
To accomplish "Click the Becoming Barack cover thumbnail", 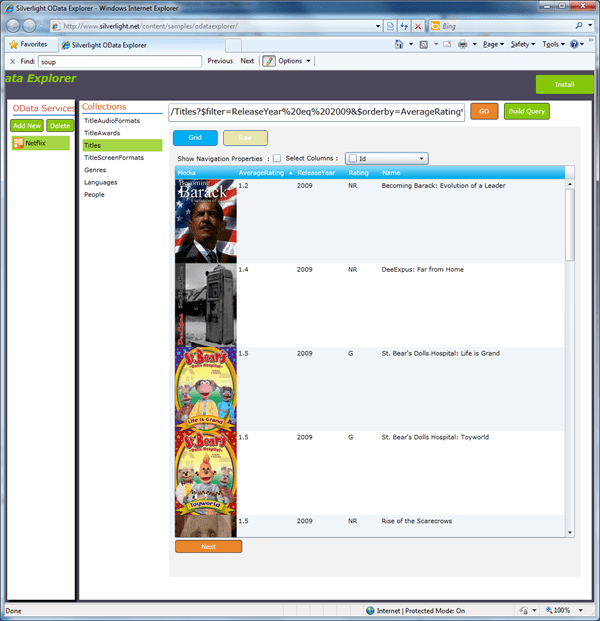I will pyautogui.click(x=205, y=221).
